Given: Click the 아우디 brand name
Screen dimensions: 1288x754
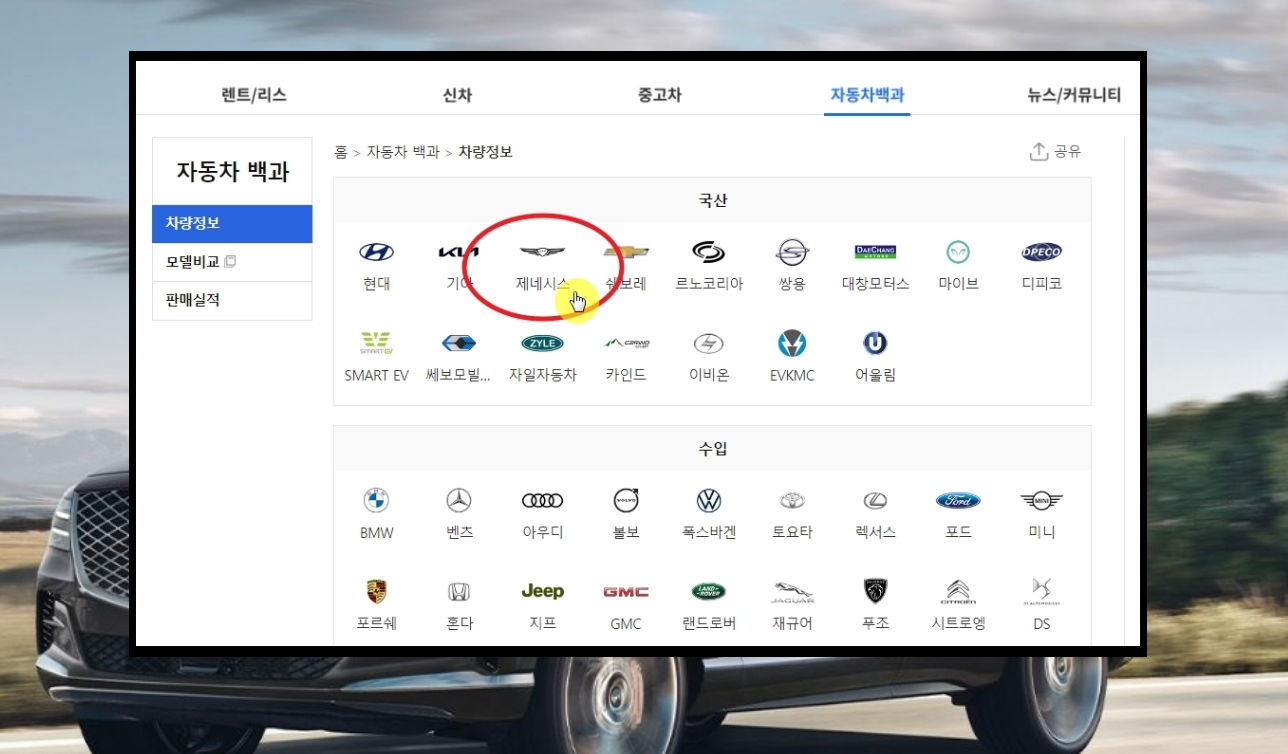Looking at the screenshot, I should (542, 532).
